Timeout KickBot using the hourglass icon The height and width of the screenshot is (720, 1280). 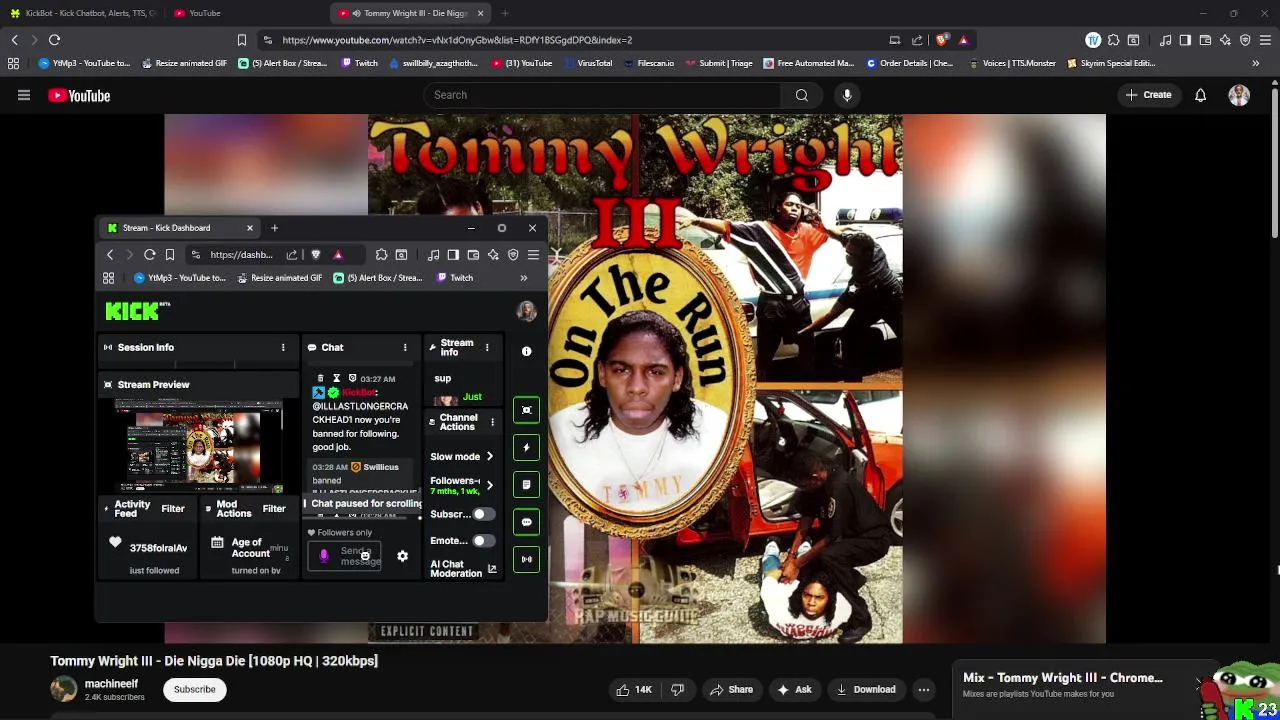[x=336, y=379]
